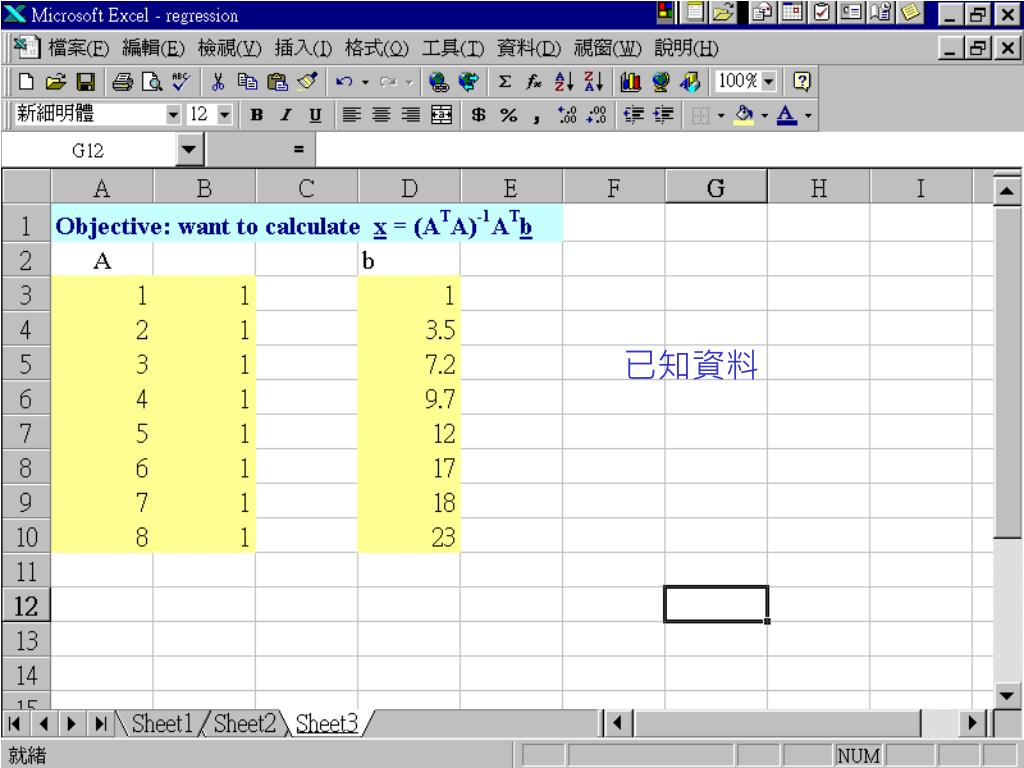The height and width of the screenshot is (768, 1024).
Task: Open the 工具(T) menu
Action: [453, 48]
